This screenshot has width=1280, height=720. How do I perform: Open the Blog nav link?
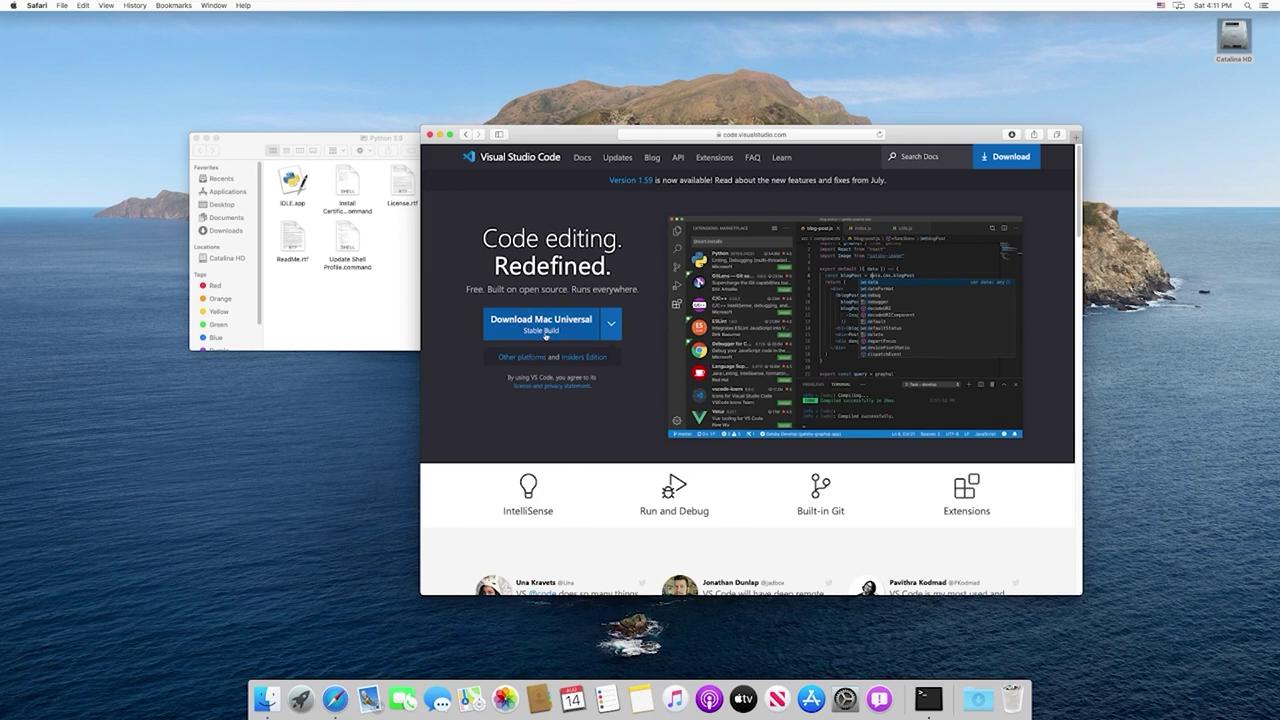(x=652, y=157)
